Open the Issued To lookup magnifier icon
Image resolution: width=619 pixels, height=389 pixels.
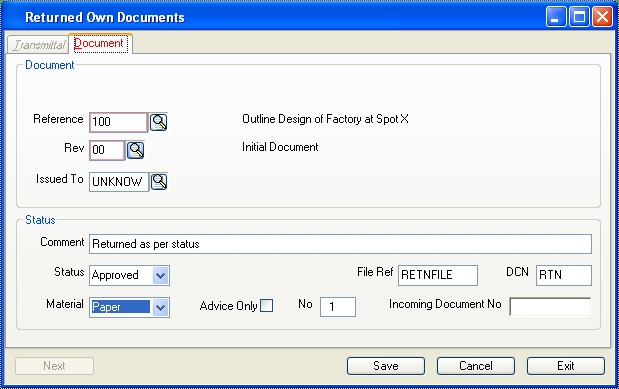159,182
